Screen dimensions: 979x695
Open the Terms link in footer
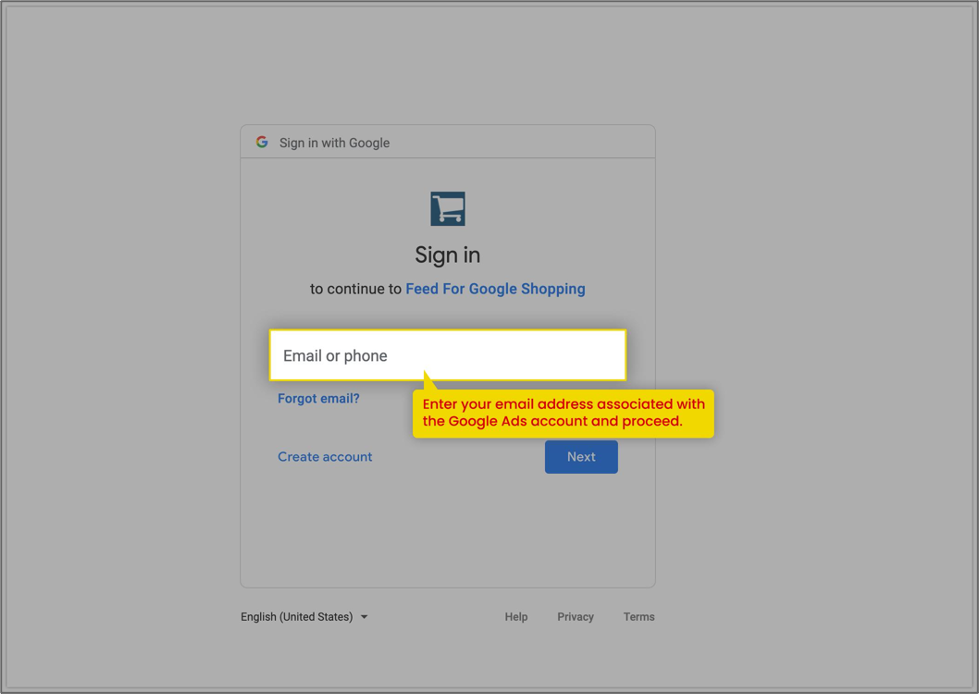[639, 617]
